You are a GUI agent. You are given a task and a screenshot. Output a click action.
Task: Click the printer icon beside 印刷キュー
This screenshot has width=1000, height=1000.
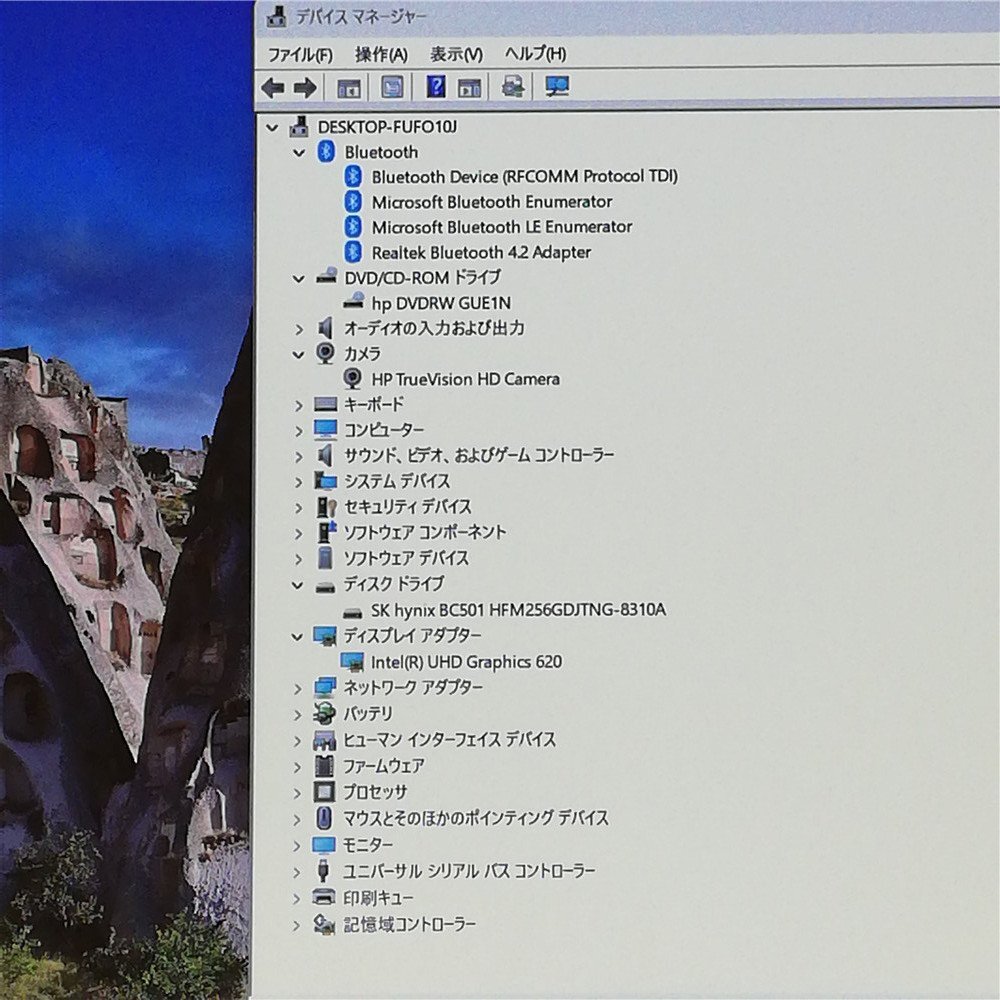coord(324,898)
